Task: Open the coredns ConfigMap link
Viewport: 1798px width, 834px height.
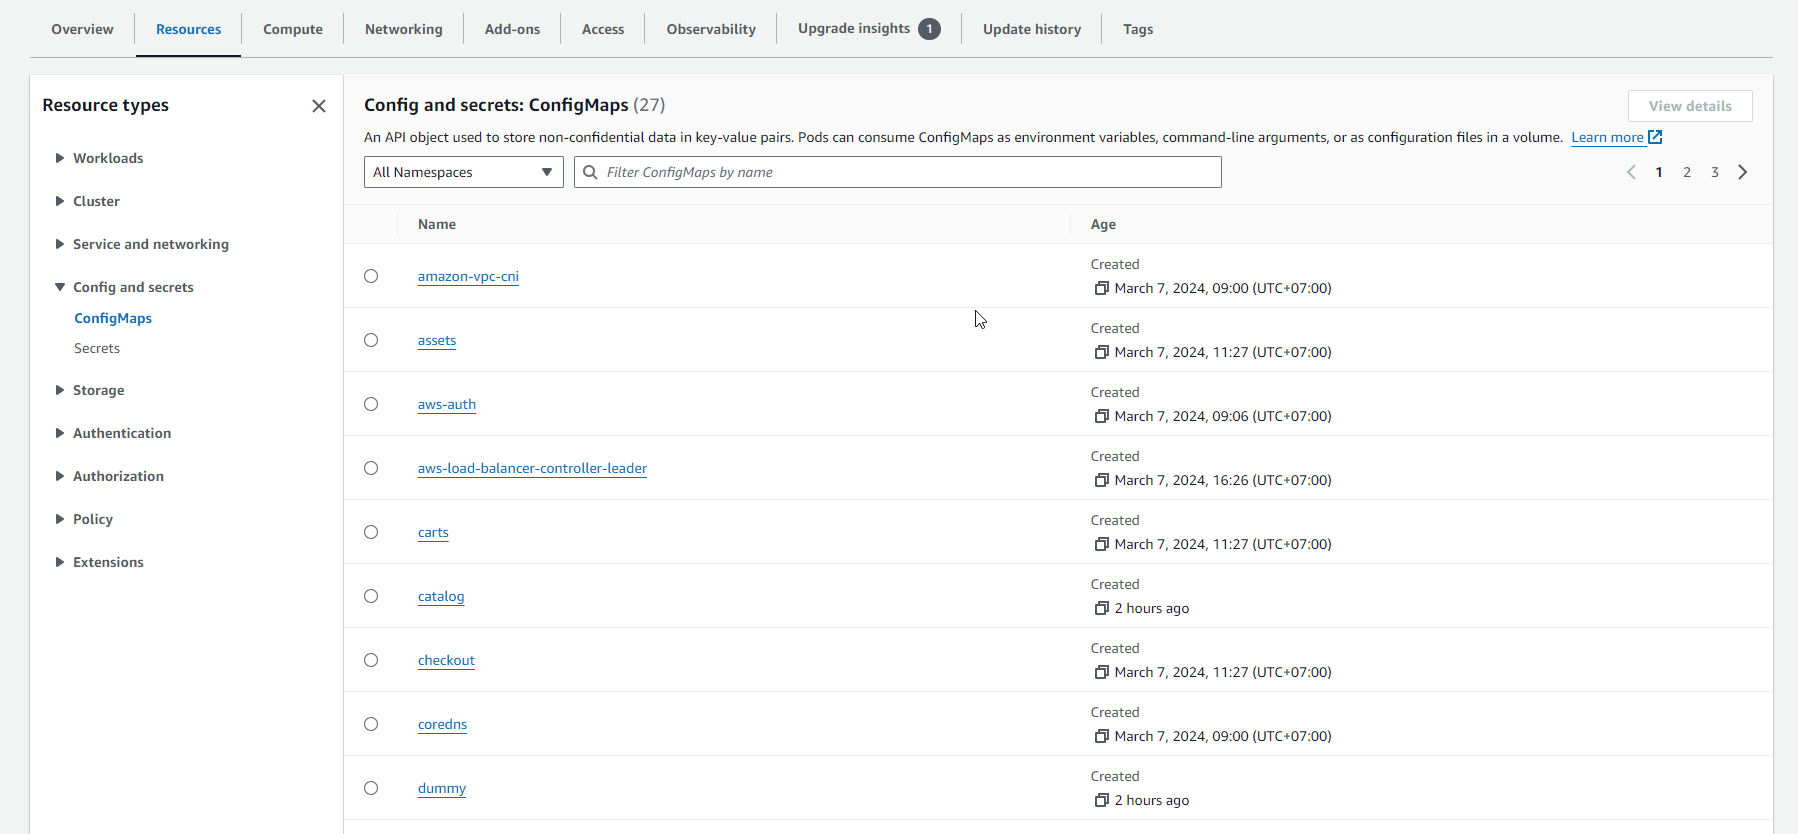Action: tap(442, 724)
